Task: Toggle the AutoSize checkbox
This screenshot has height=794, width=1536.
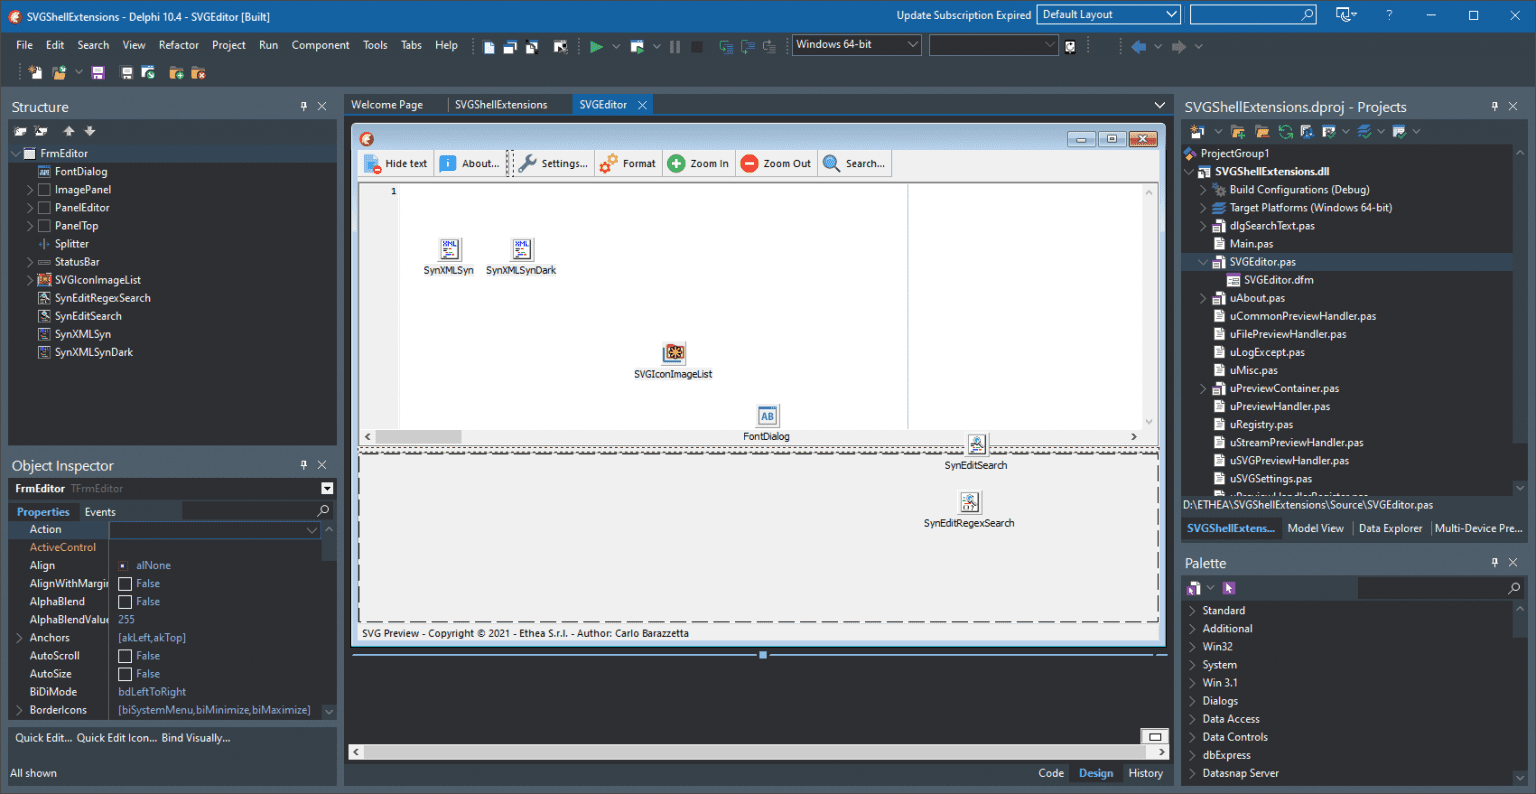Action: tap(125, 674)
